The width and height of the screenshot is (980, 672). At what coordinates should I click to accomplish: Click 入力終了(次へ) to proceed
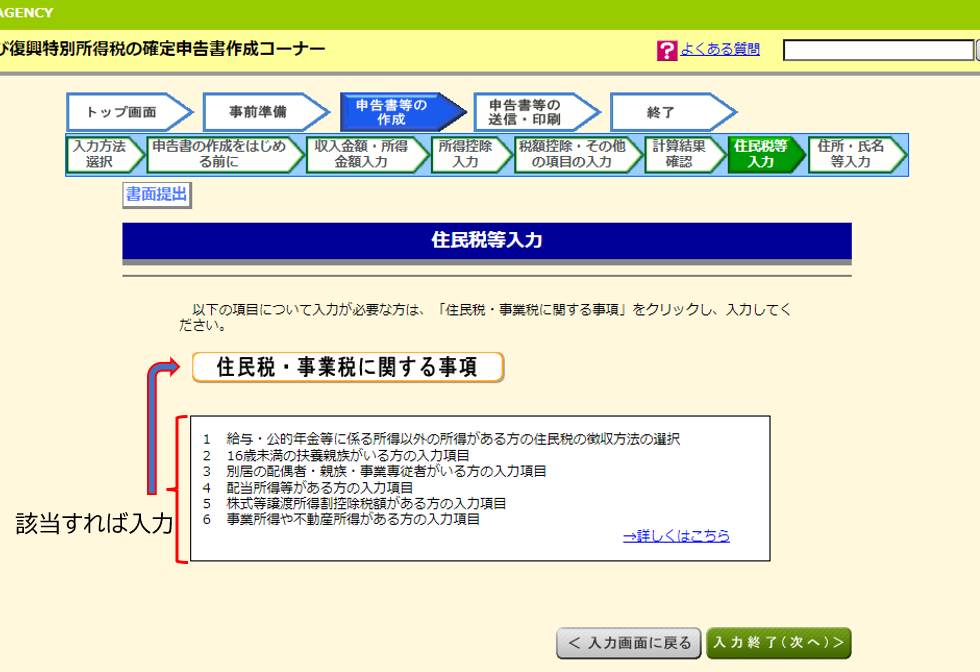point(778,643)
